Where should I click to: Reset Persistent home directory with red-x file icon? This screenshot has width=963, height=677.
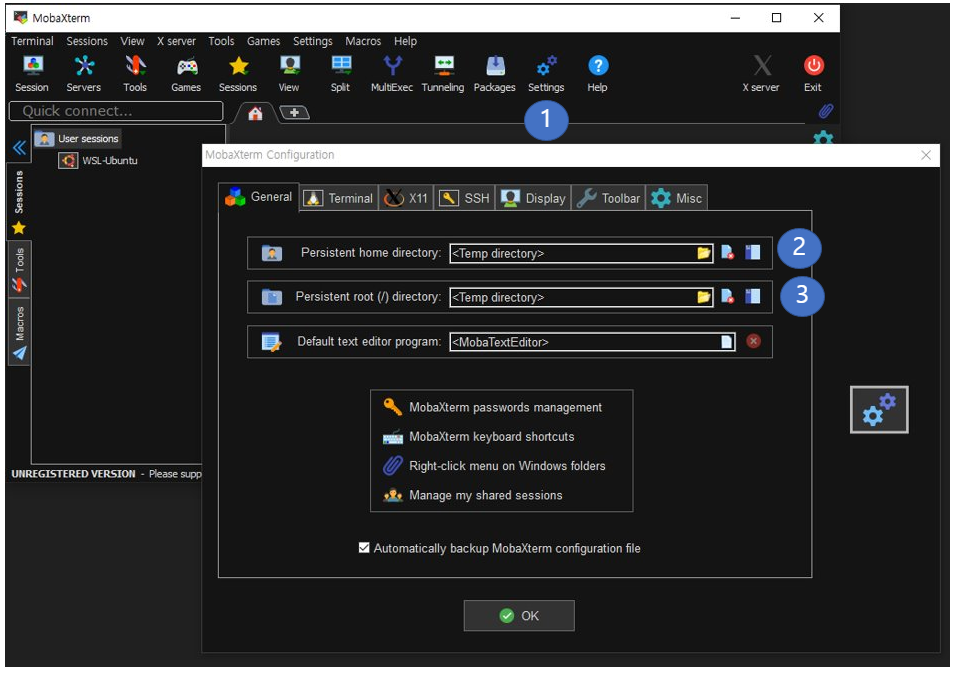click(728, 252)
